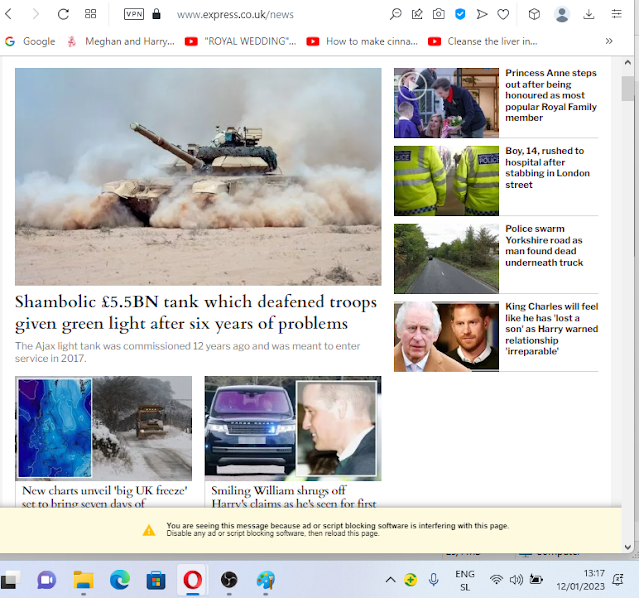The image size is (639, 598).
Task: Open File Explorer from taskbar
Action: click(84, 580)
